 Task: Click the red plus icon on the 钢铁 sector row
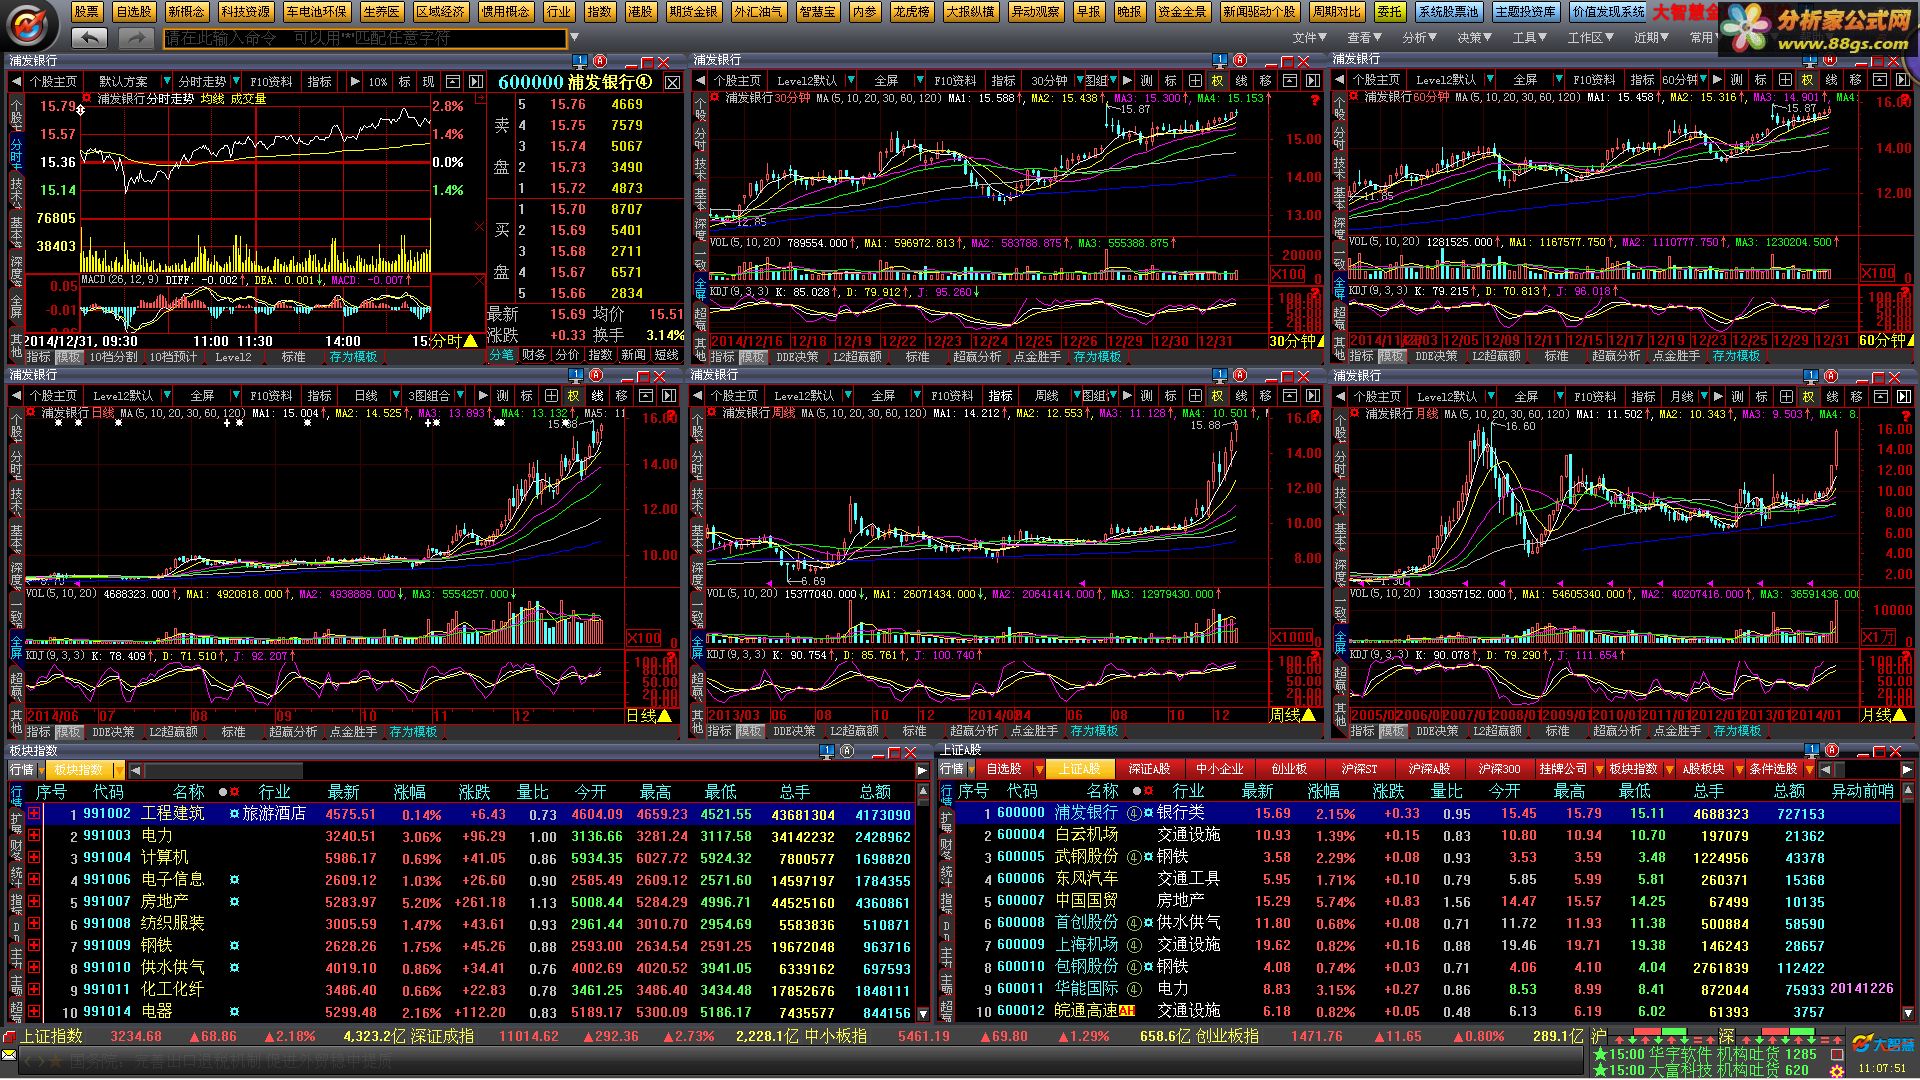(34, 946)
